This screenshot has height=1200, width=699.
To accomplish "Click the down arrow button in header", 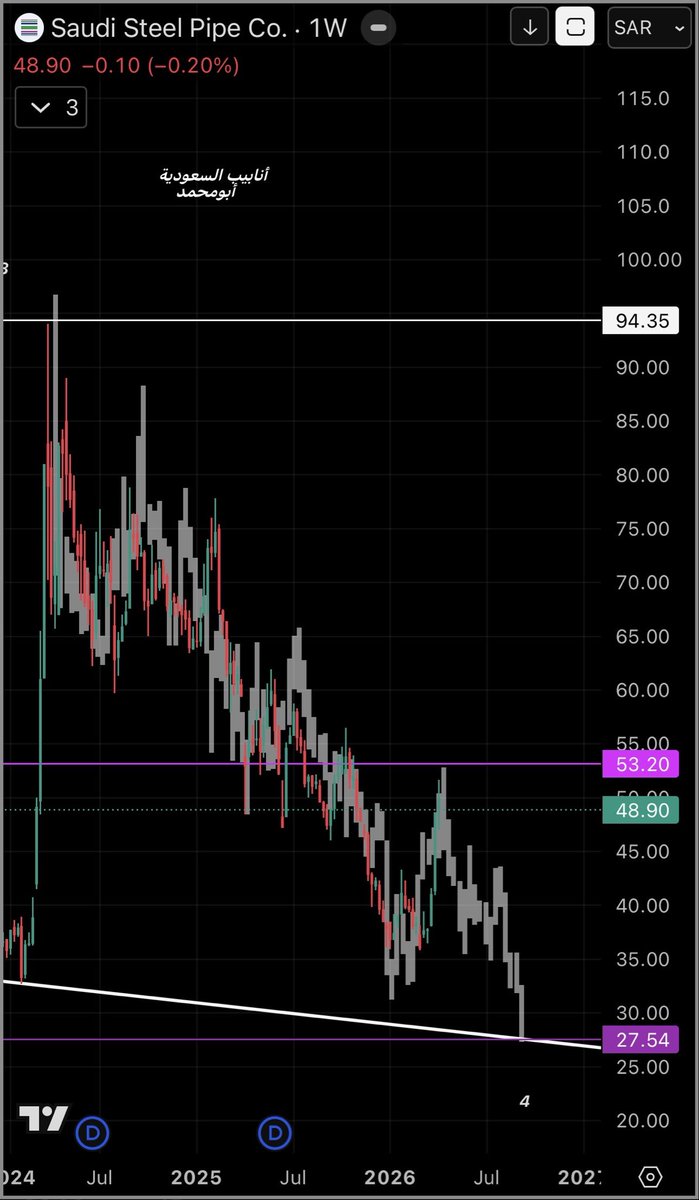I will click(530, 28).
